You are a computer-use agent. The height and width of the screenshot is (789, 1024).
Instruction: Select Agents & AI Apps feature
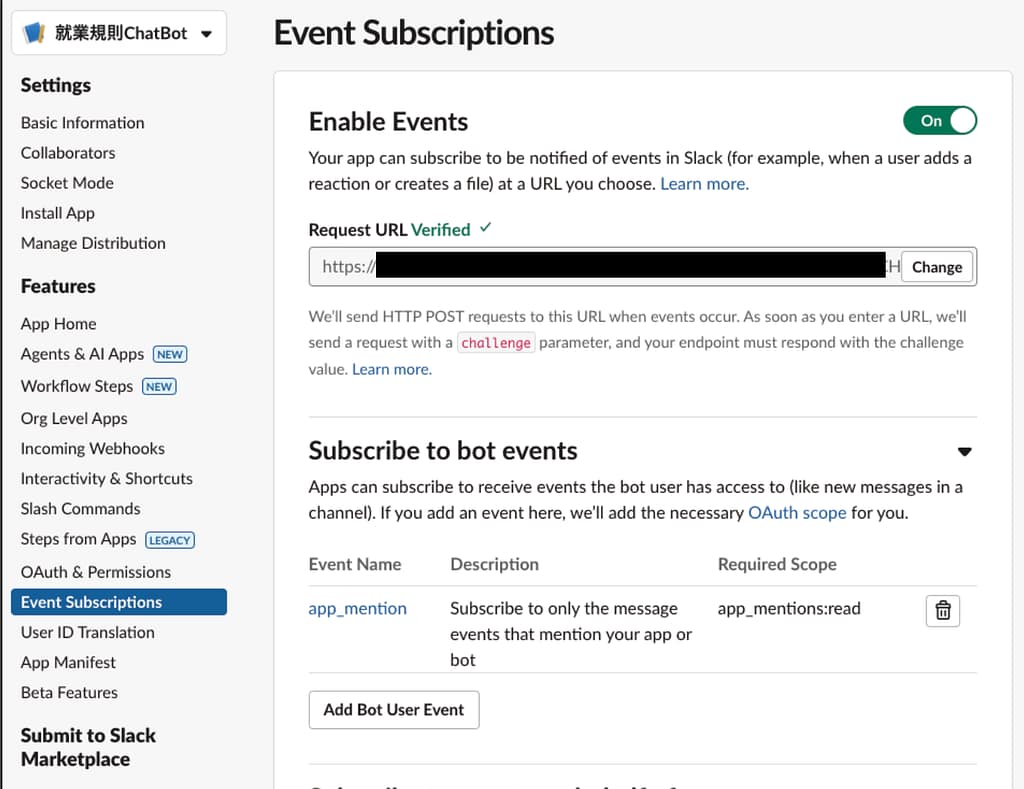click(83, 354)
